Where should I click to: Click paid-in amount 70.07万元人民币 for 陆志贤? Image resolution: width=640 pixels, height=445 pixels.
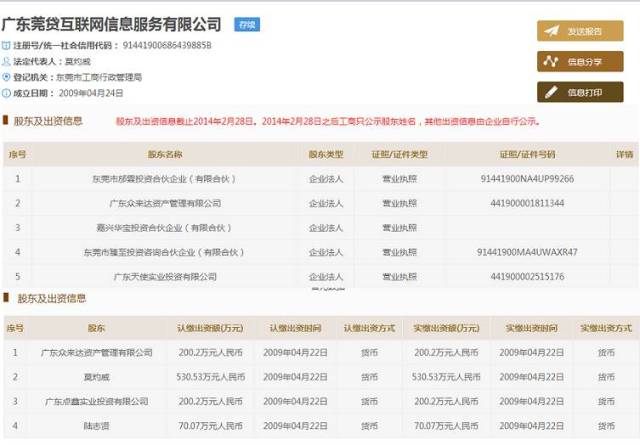pos(446,426)
